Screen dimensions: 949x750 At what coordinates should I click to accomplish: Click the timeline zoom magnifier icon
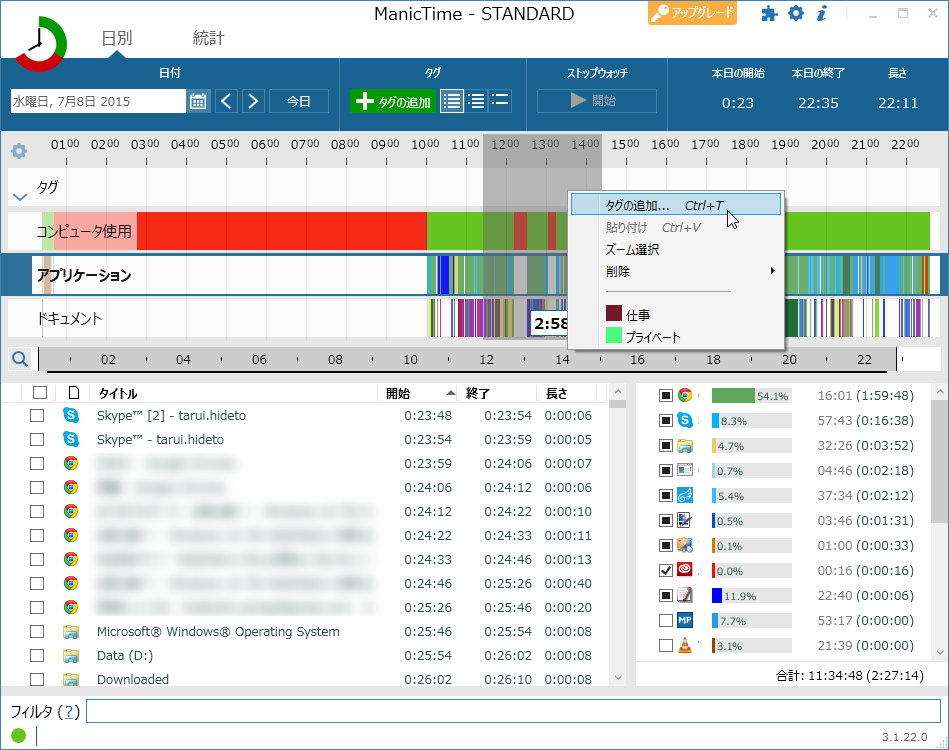pos(19,360)
